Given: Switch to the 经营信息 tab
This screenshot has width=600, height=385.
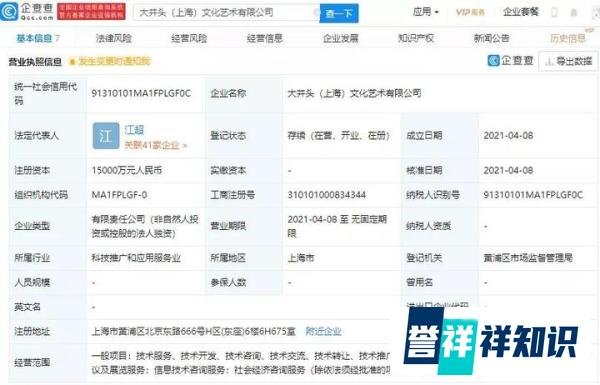Looking at the screenshot, I should pos(264,38).
